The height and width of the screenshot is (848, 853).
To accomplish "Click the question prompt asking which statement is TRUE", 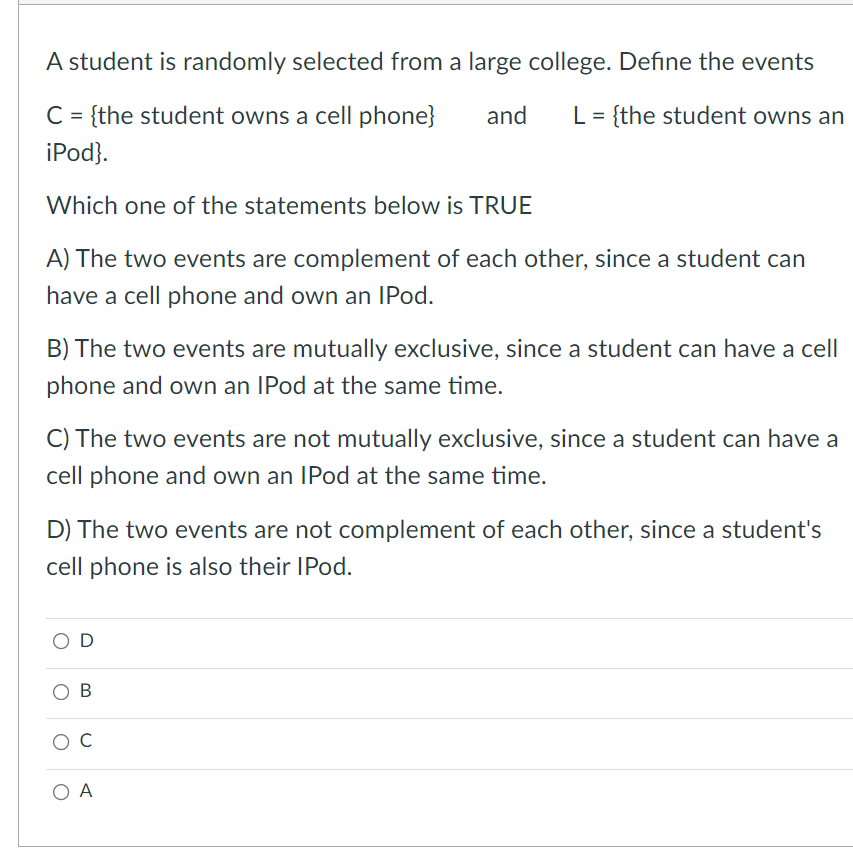I will click(288, 206).
